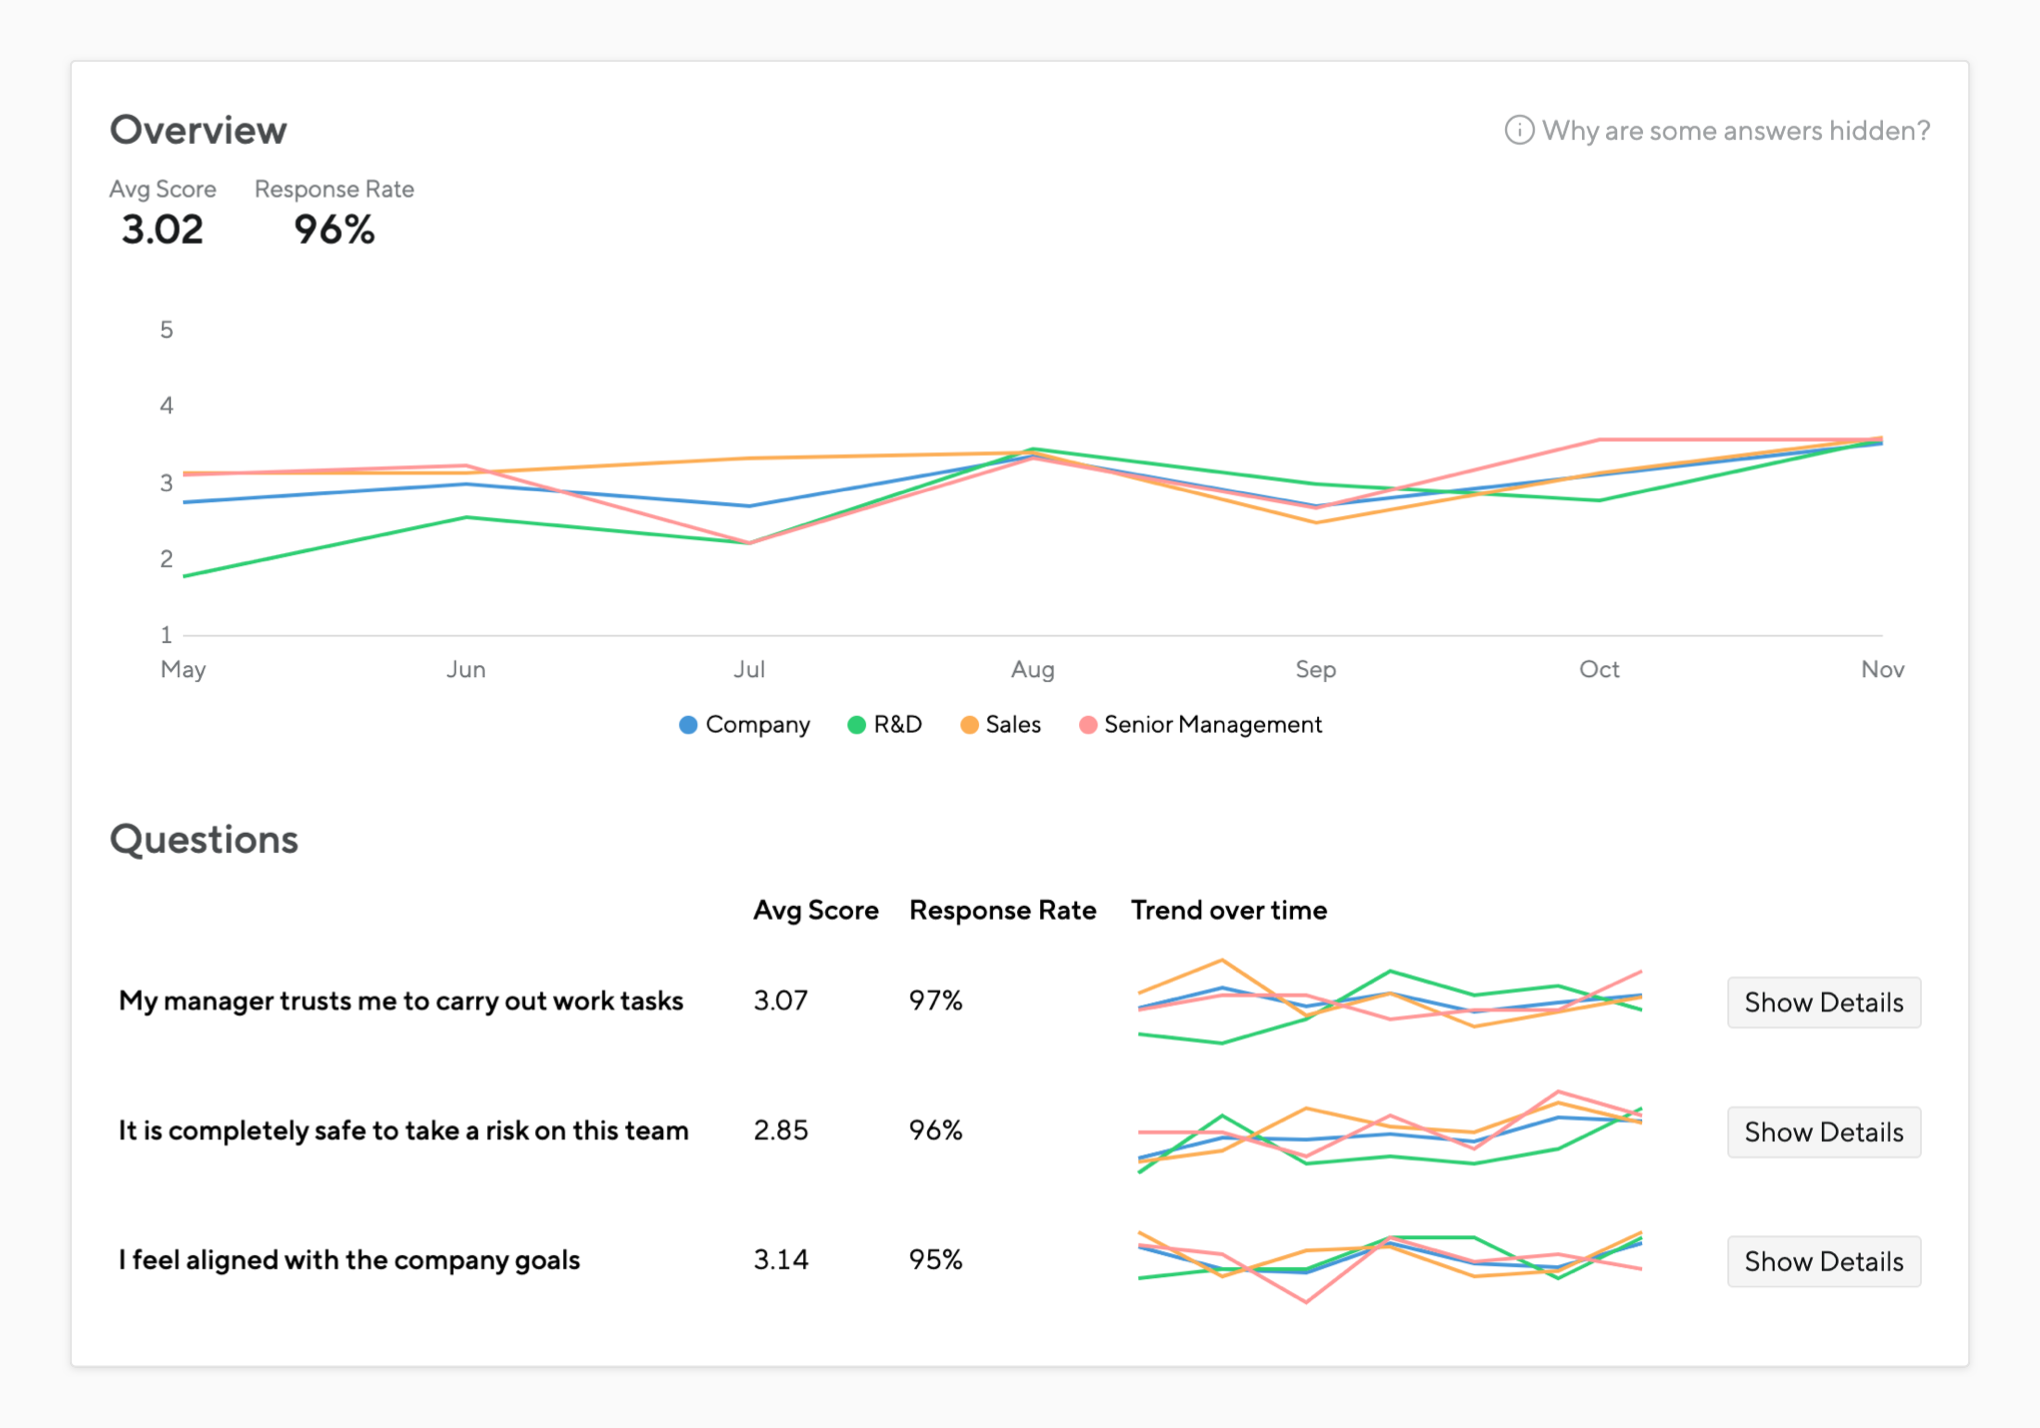Toggle Sales series in chart legend
The image size is (2040, 1428).
coord(1012,725)
